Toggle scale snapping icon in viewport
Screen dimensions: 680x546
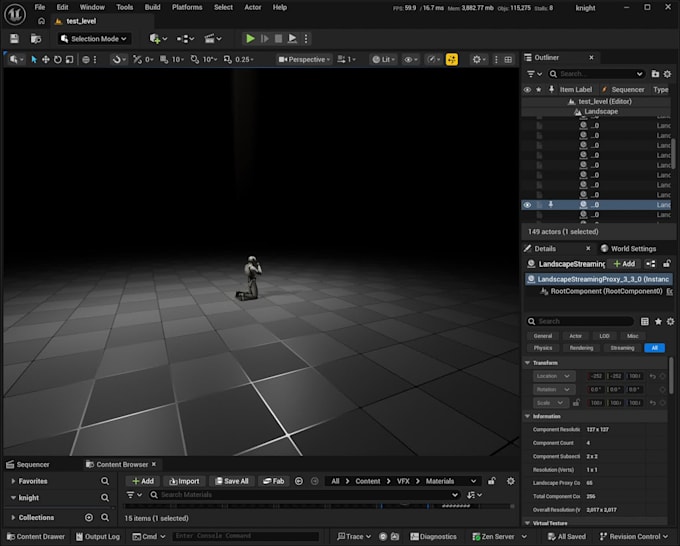(227, 59)
